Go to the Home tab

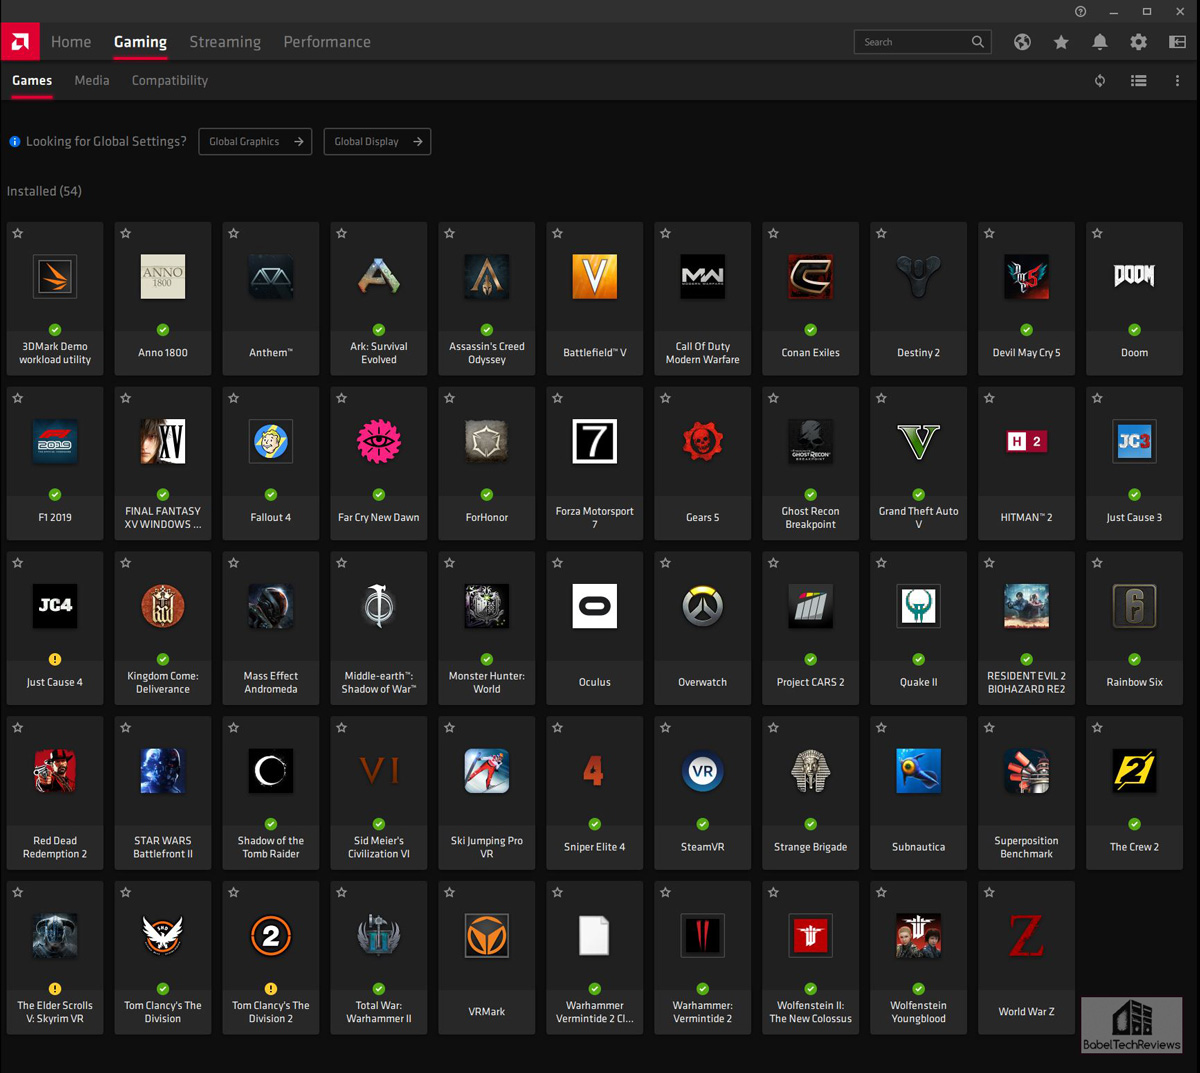[x=71, y=42]
